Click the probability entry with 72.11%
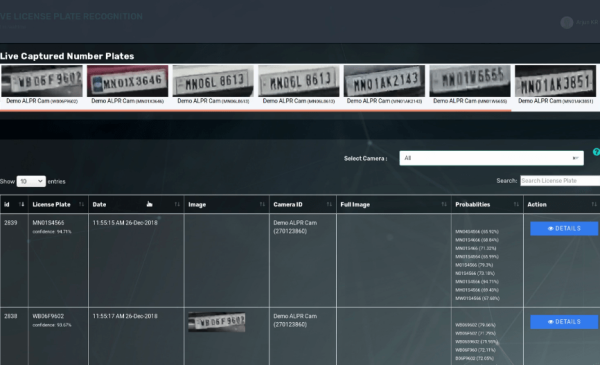The width and height of the screenshot is (600, 365). [x=475, y=350]
